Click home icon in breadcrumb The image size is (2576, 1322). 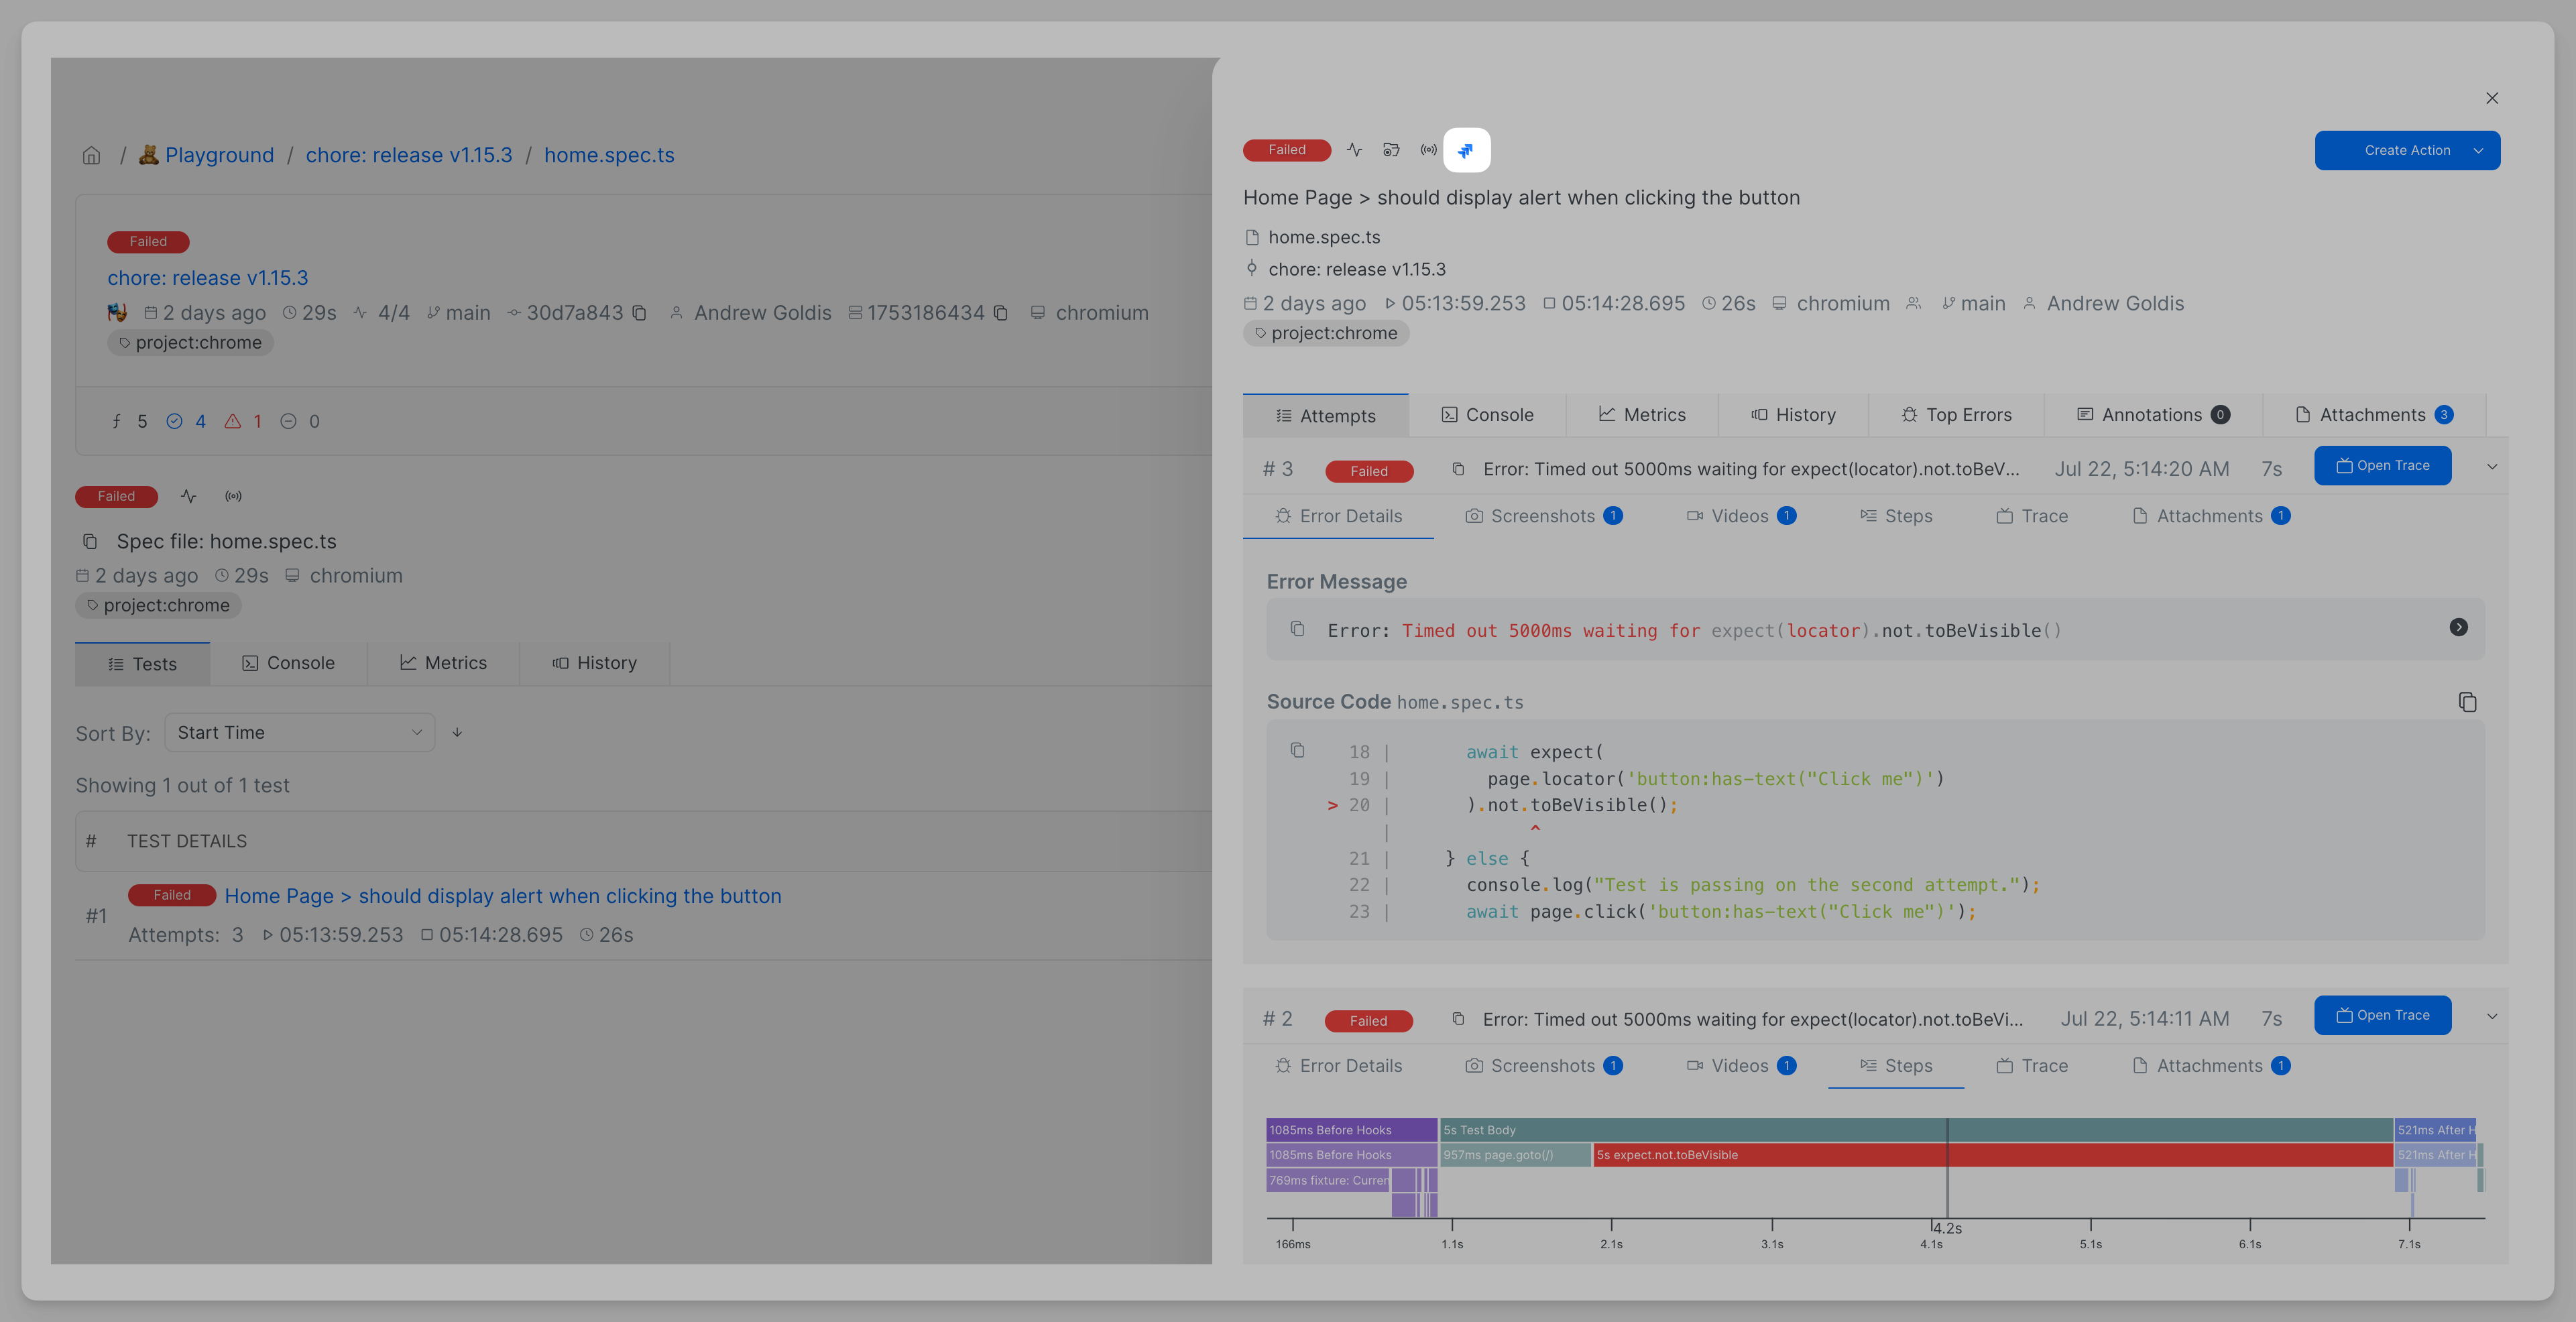(x=92, y=155)
